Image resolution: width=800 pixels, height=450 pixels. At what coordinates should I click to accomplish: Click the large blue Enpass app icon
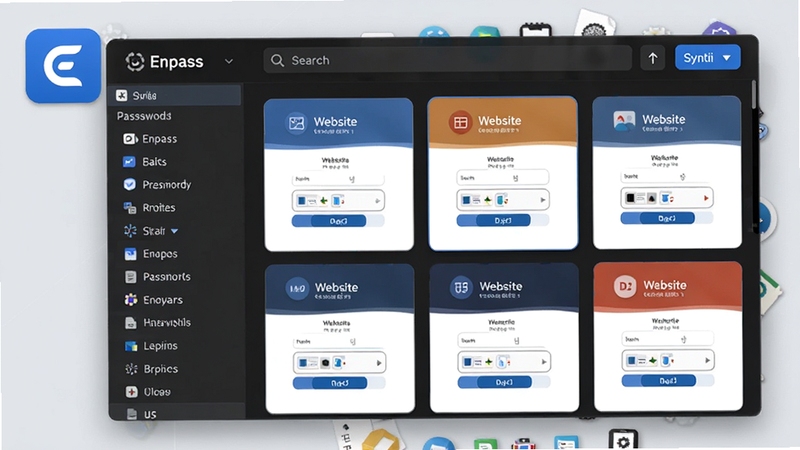pyautogui.click(x=63, y=66)
